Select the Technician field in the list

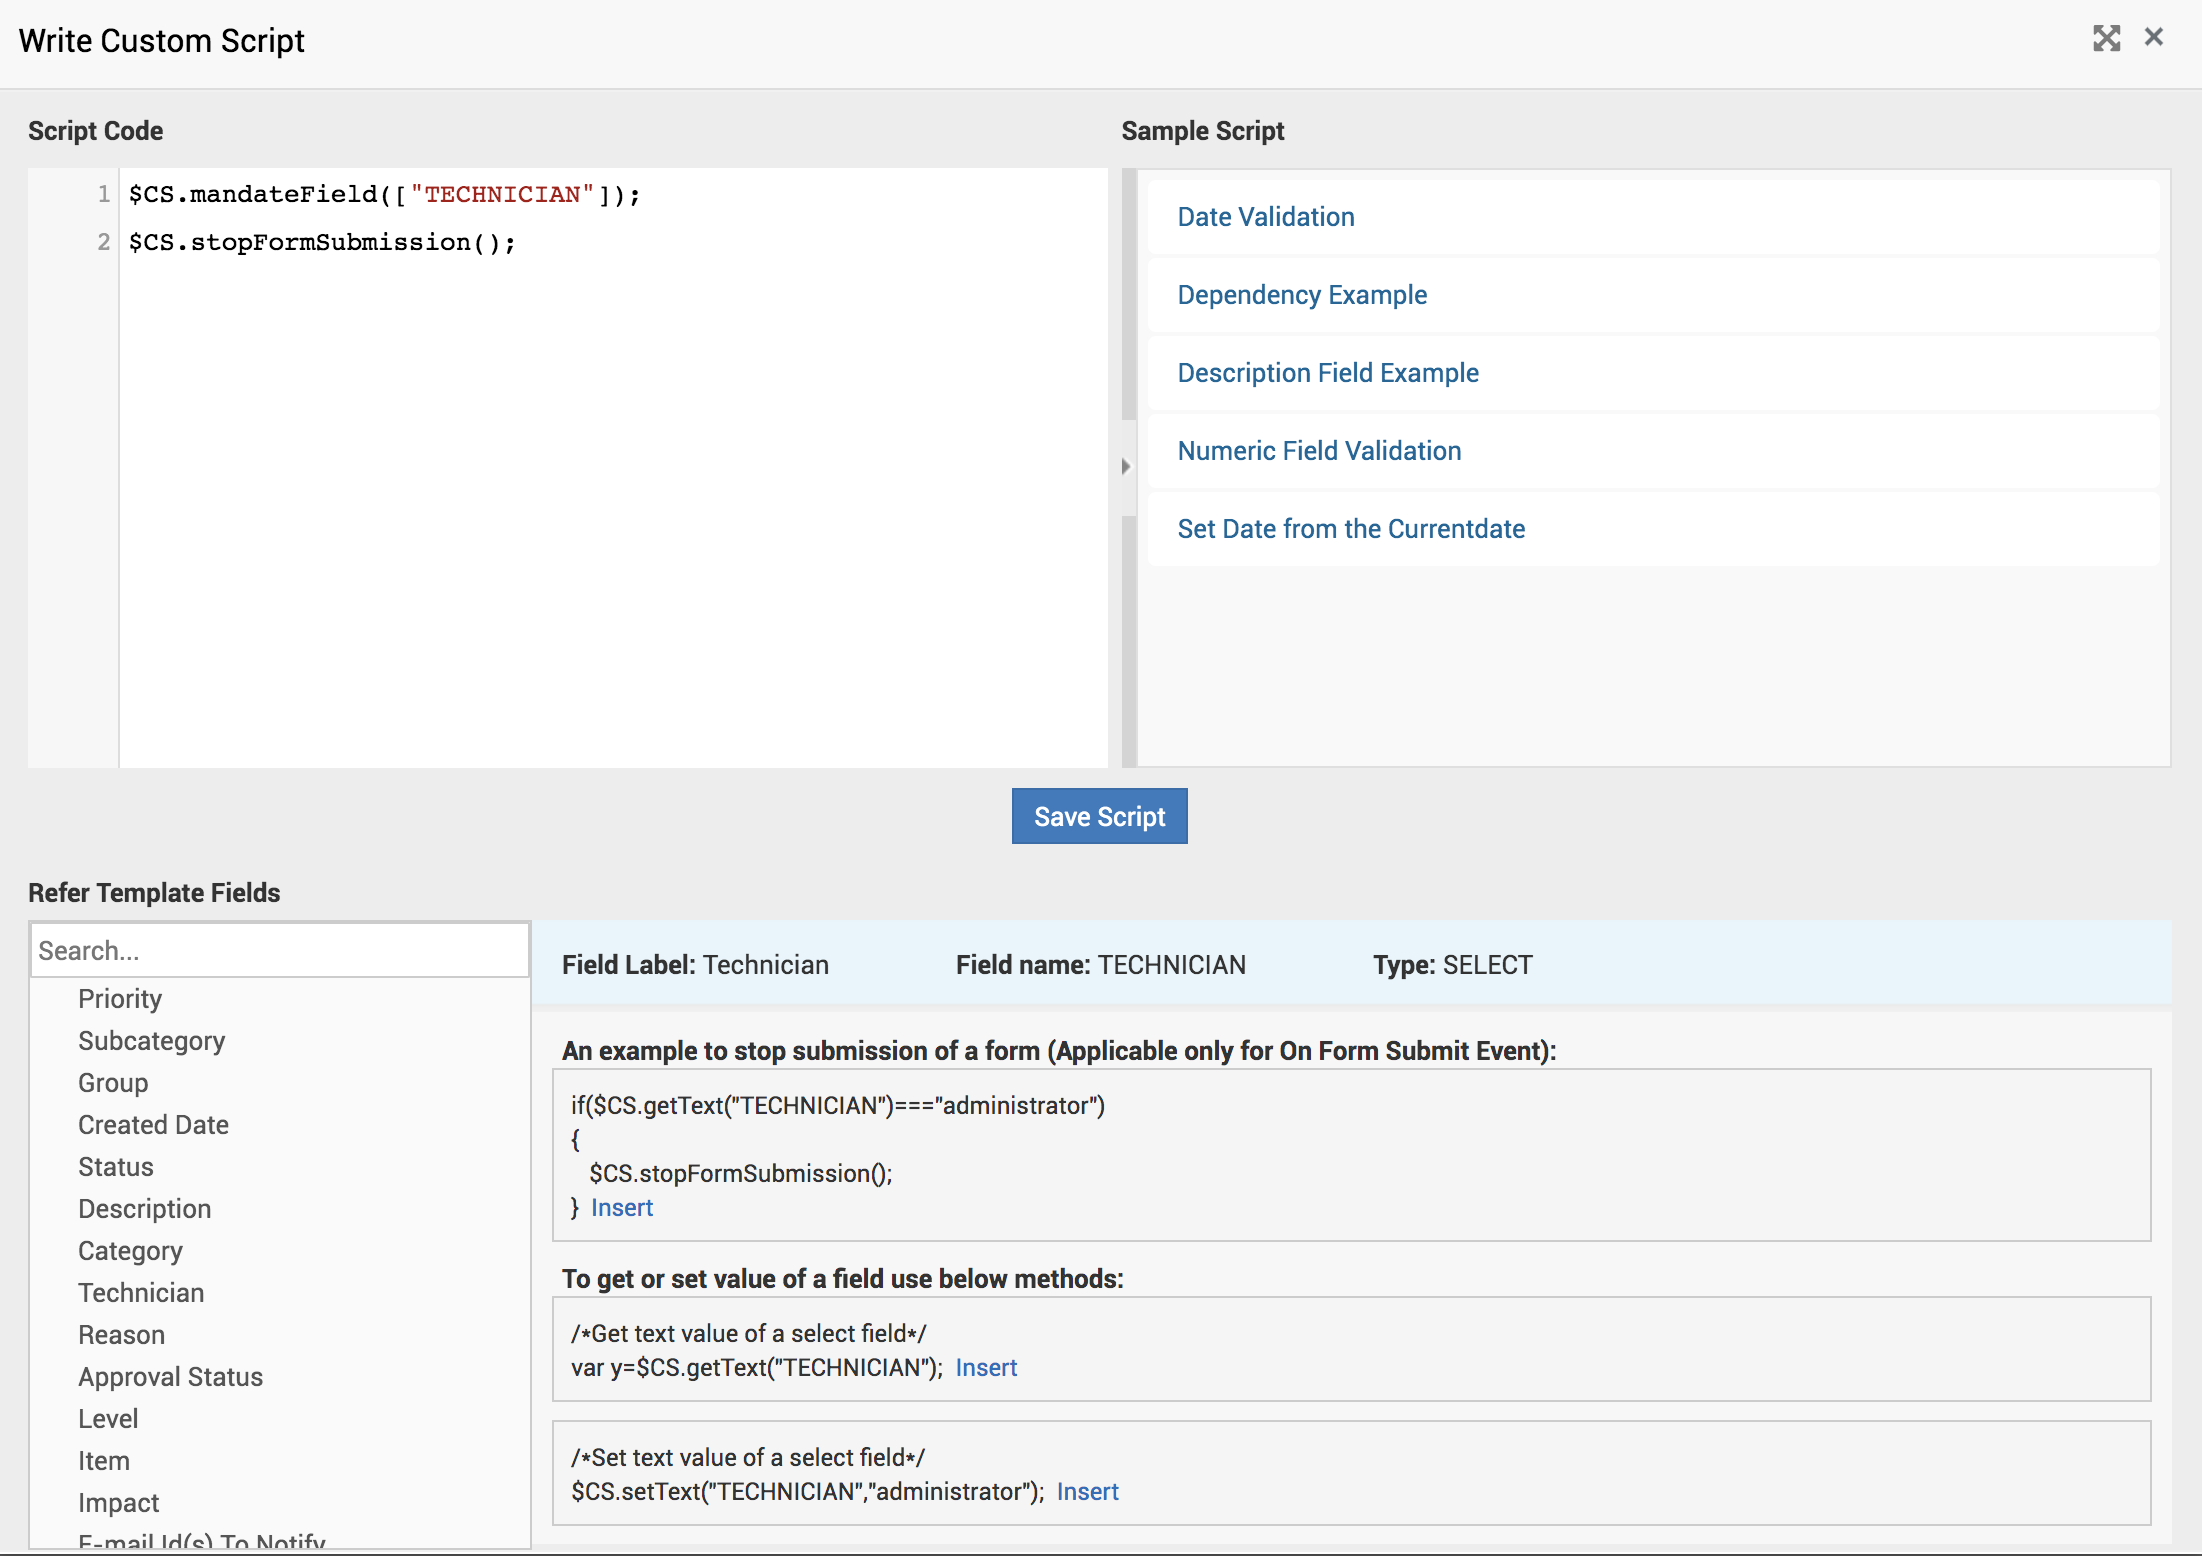point(141,1293)
